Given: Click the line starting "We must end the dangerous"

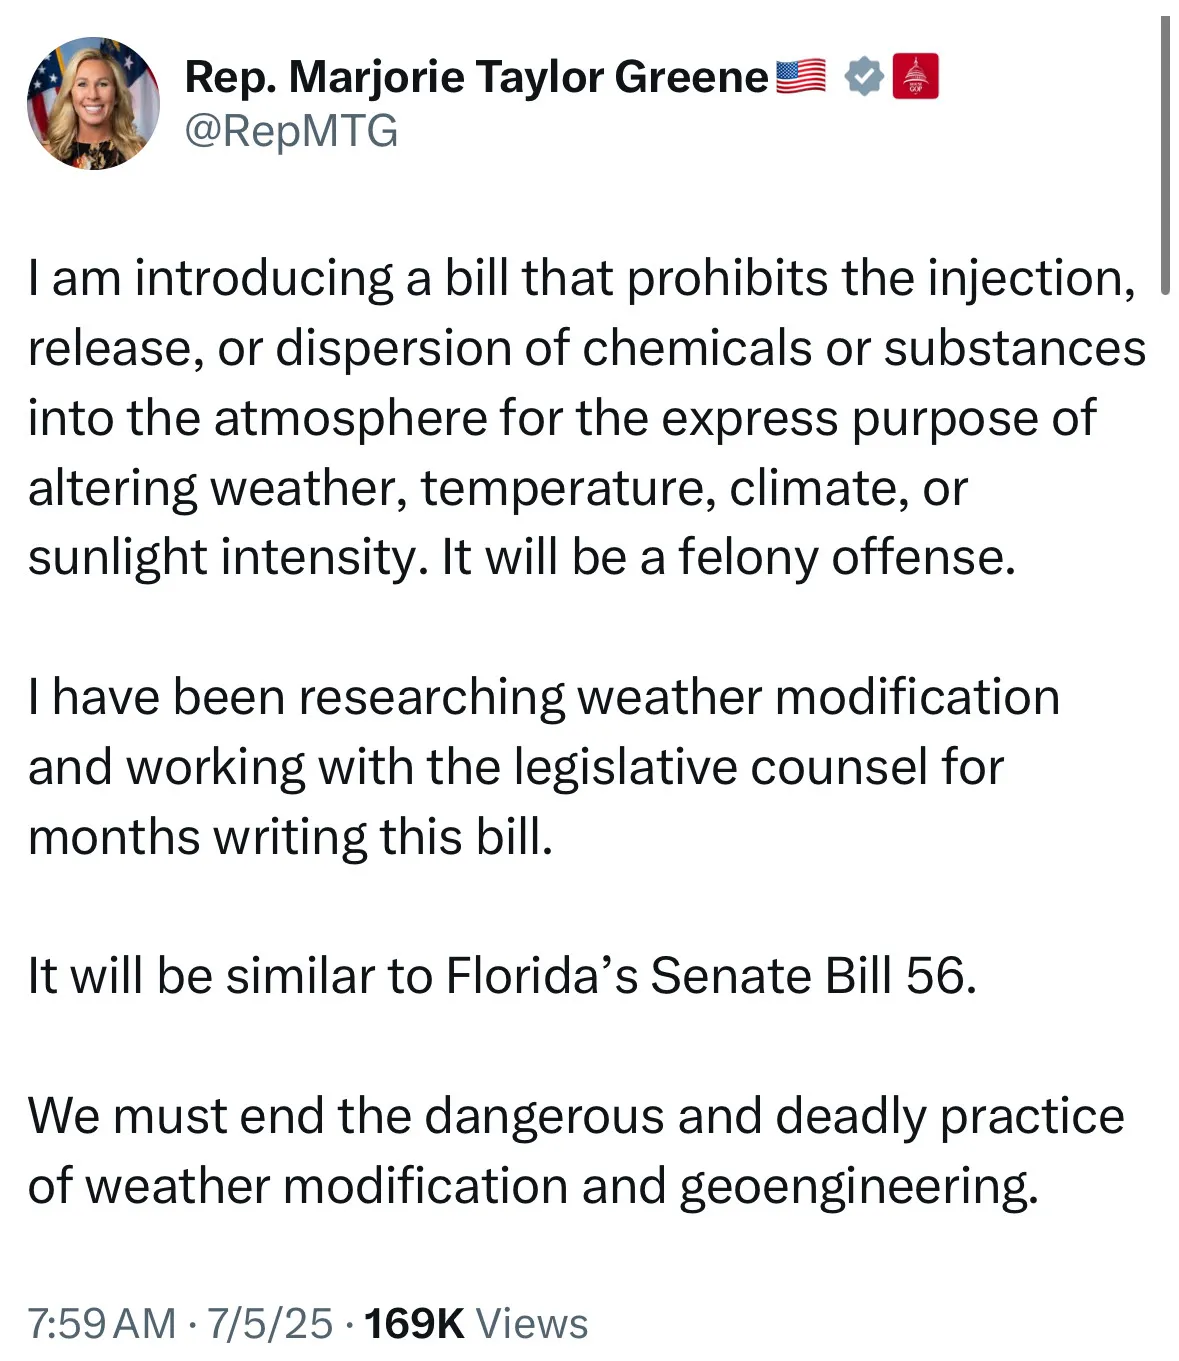Looking at the screenshot, I should pyautogui.click(x=576, y=1116).
